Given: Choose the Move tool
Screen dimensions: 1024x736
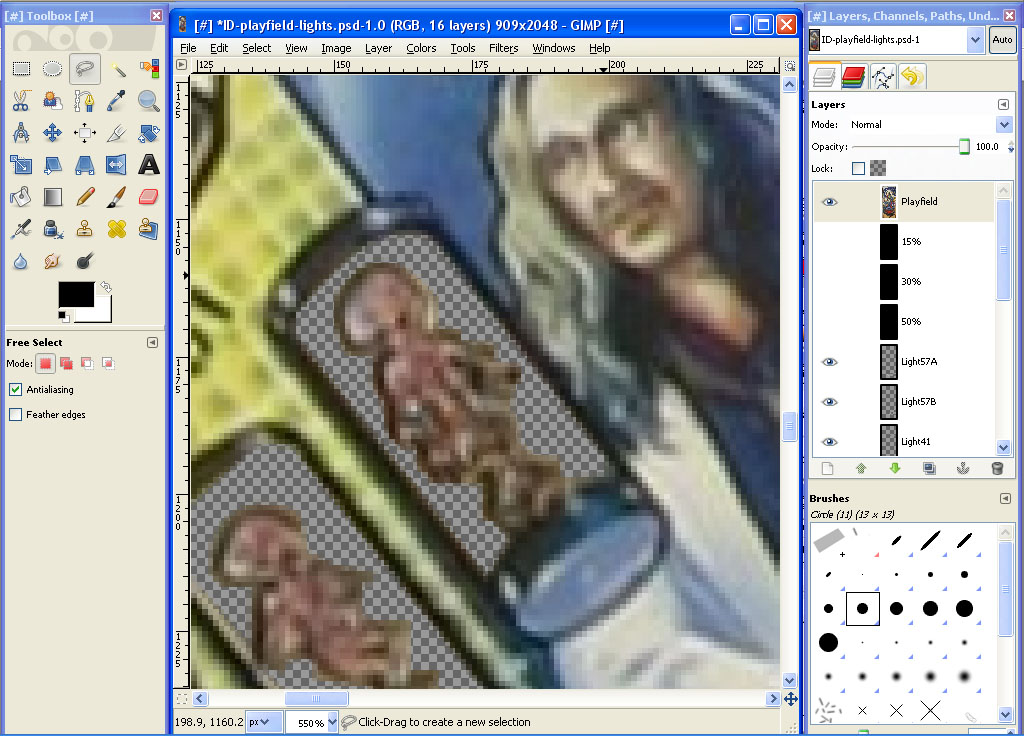Looking at the screenshot, I should click(x=53, y=132).
